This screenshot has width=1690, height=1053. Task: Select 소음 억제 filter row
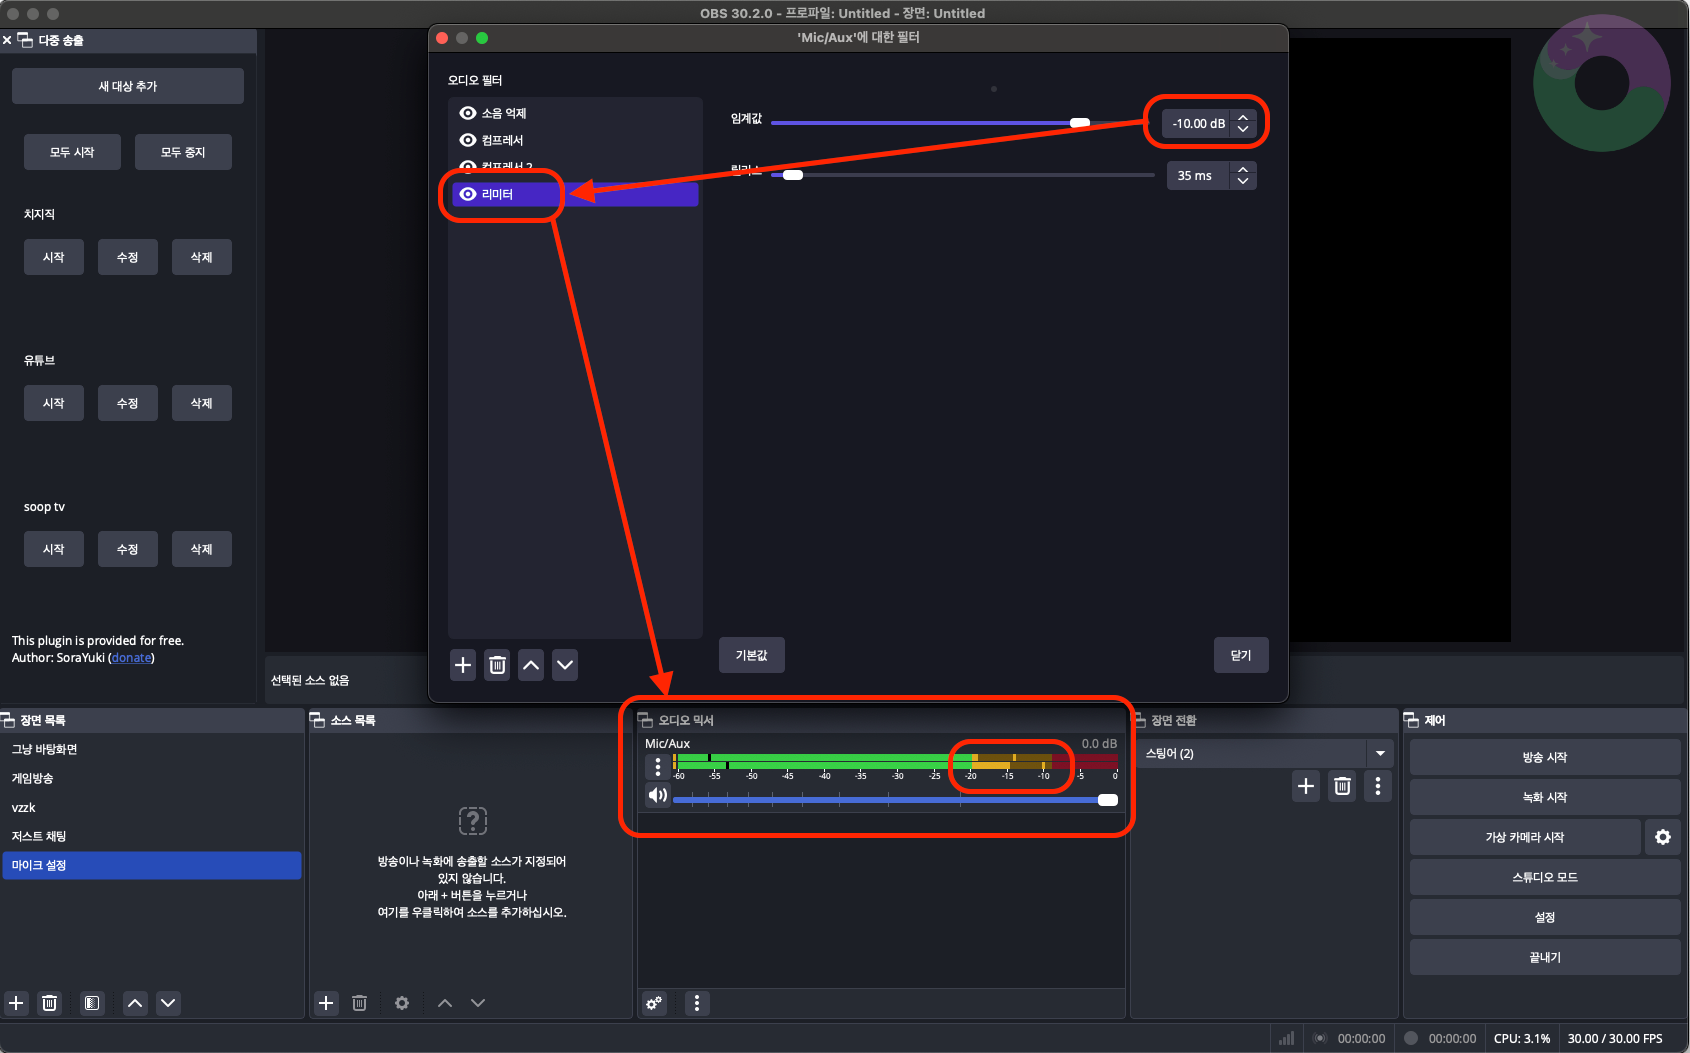point(575,113)
